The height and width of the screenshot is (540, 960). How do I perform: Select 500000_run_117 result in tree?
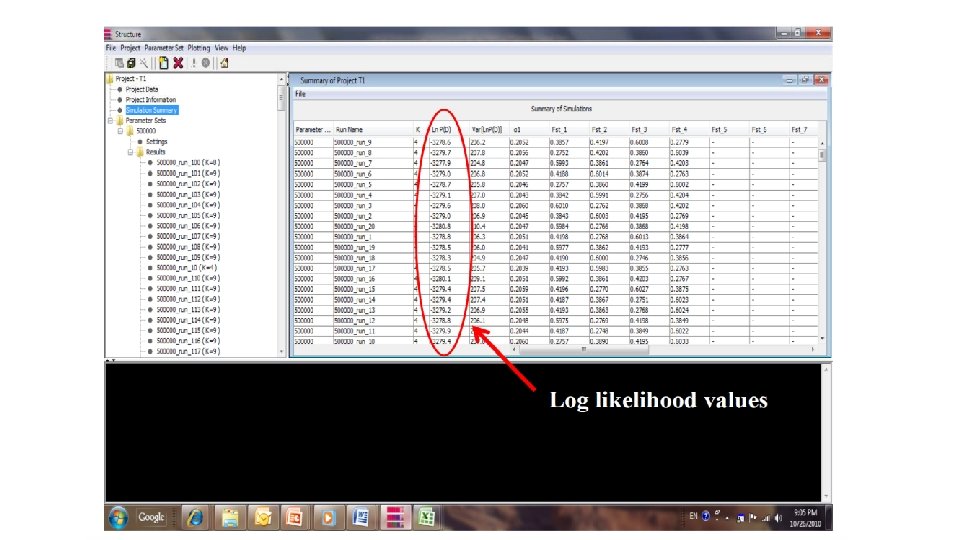187,351
